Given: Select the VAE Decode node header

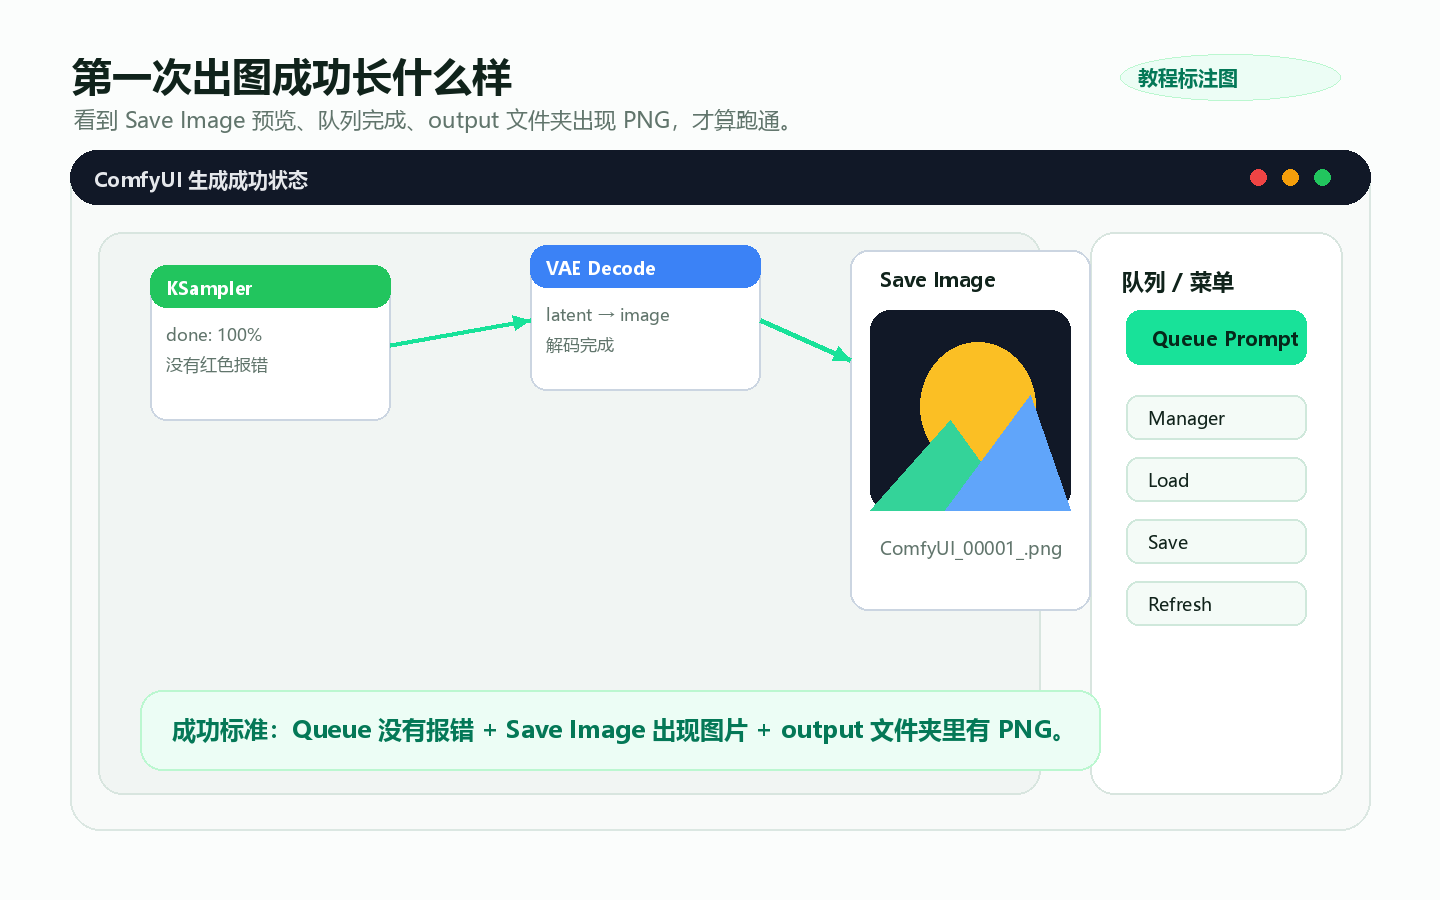Looking at the screenshot, I should tap(645, 267).
